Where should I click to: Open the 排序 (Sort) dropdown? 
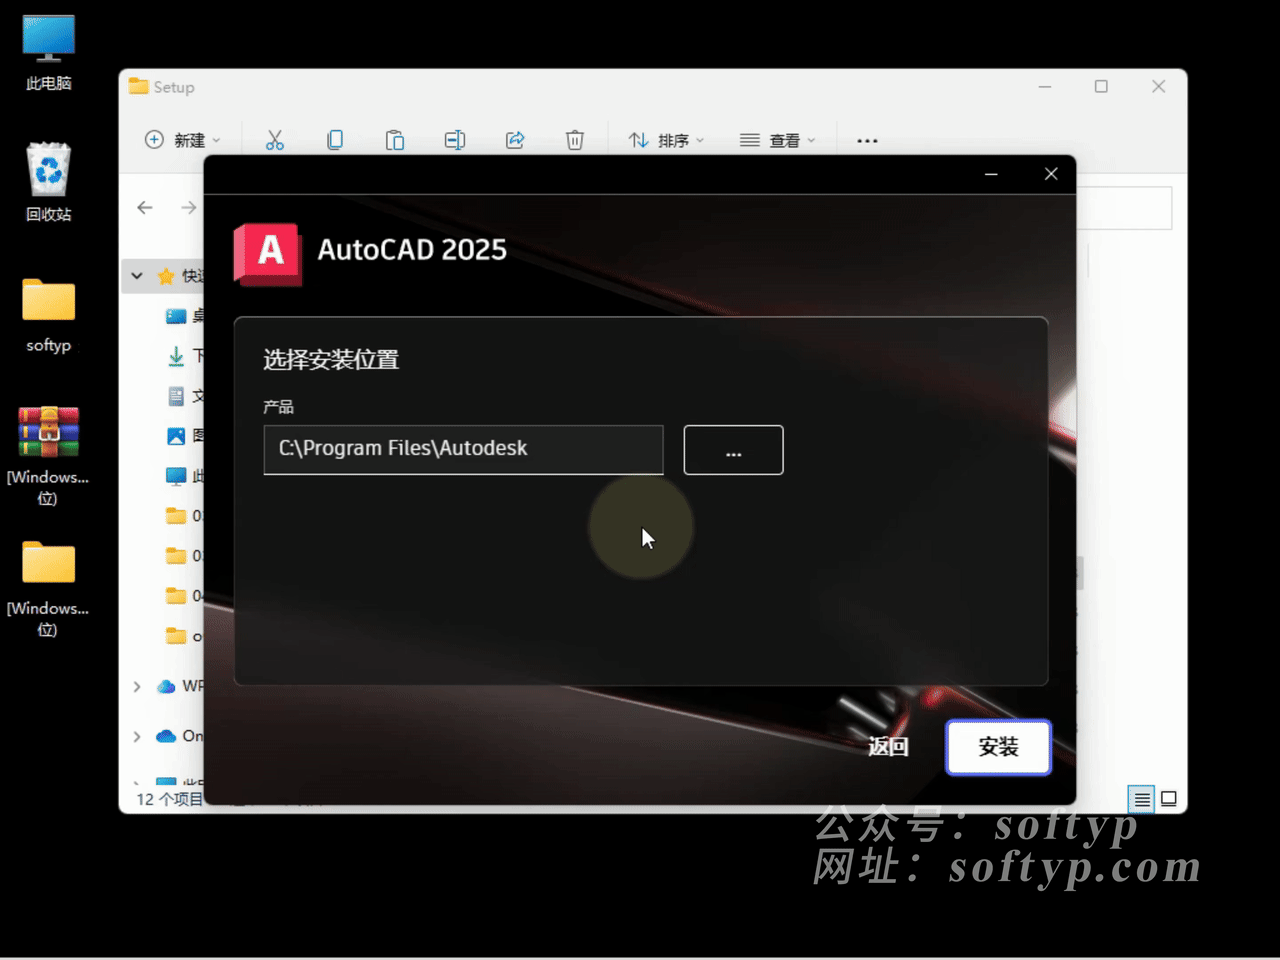pos(666,140)
